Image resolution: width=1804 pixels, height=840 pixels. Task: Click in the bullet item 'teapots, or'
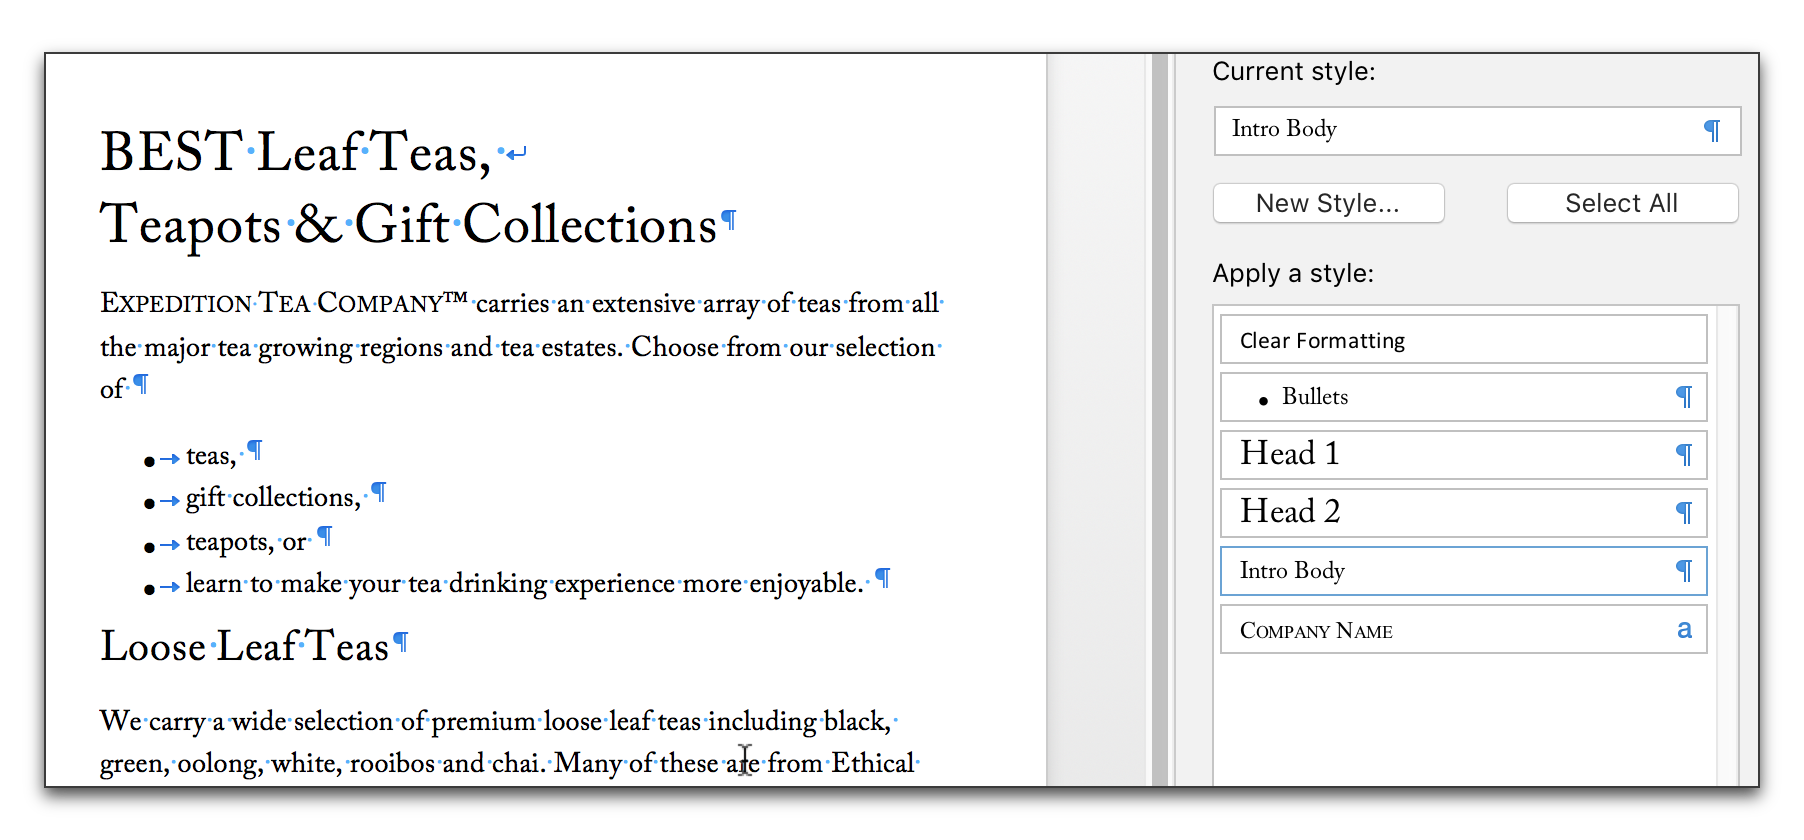pyautogui.click(x=246, y=542)
